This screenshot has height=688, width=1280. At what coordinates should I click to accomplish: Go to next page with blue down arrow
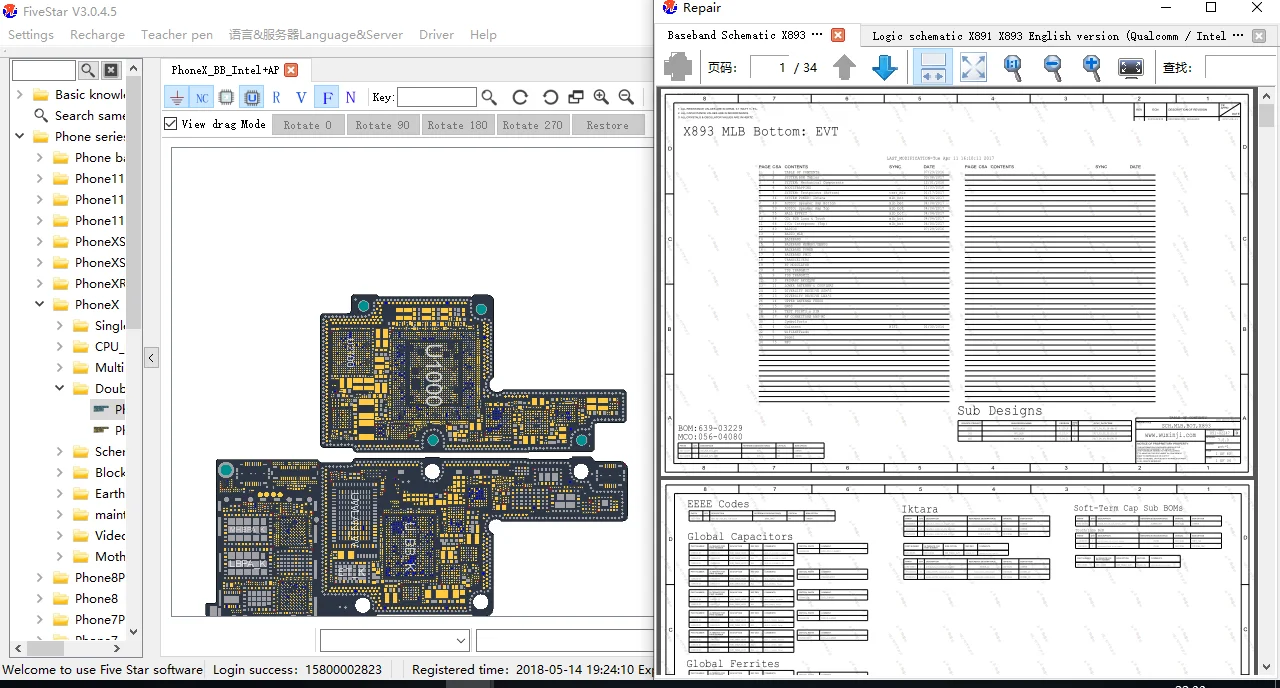tap(884, 68)
